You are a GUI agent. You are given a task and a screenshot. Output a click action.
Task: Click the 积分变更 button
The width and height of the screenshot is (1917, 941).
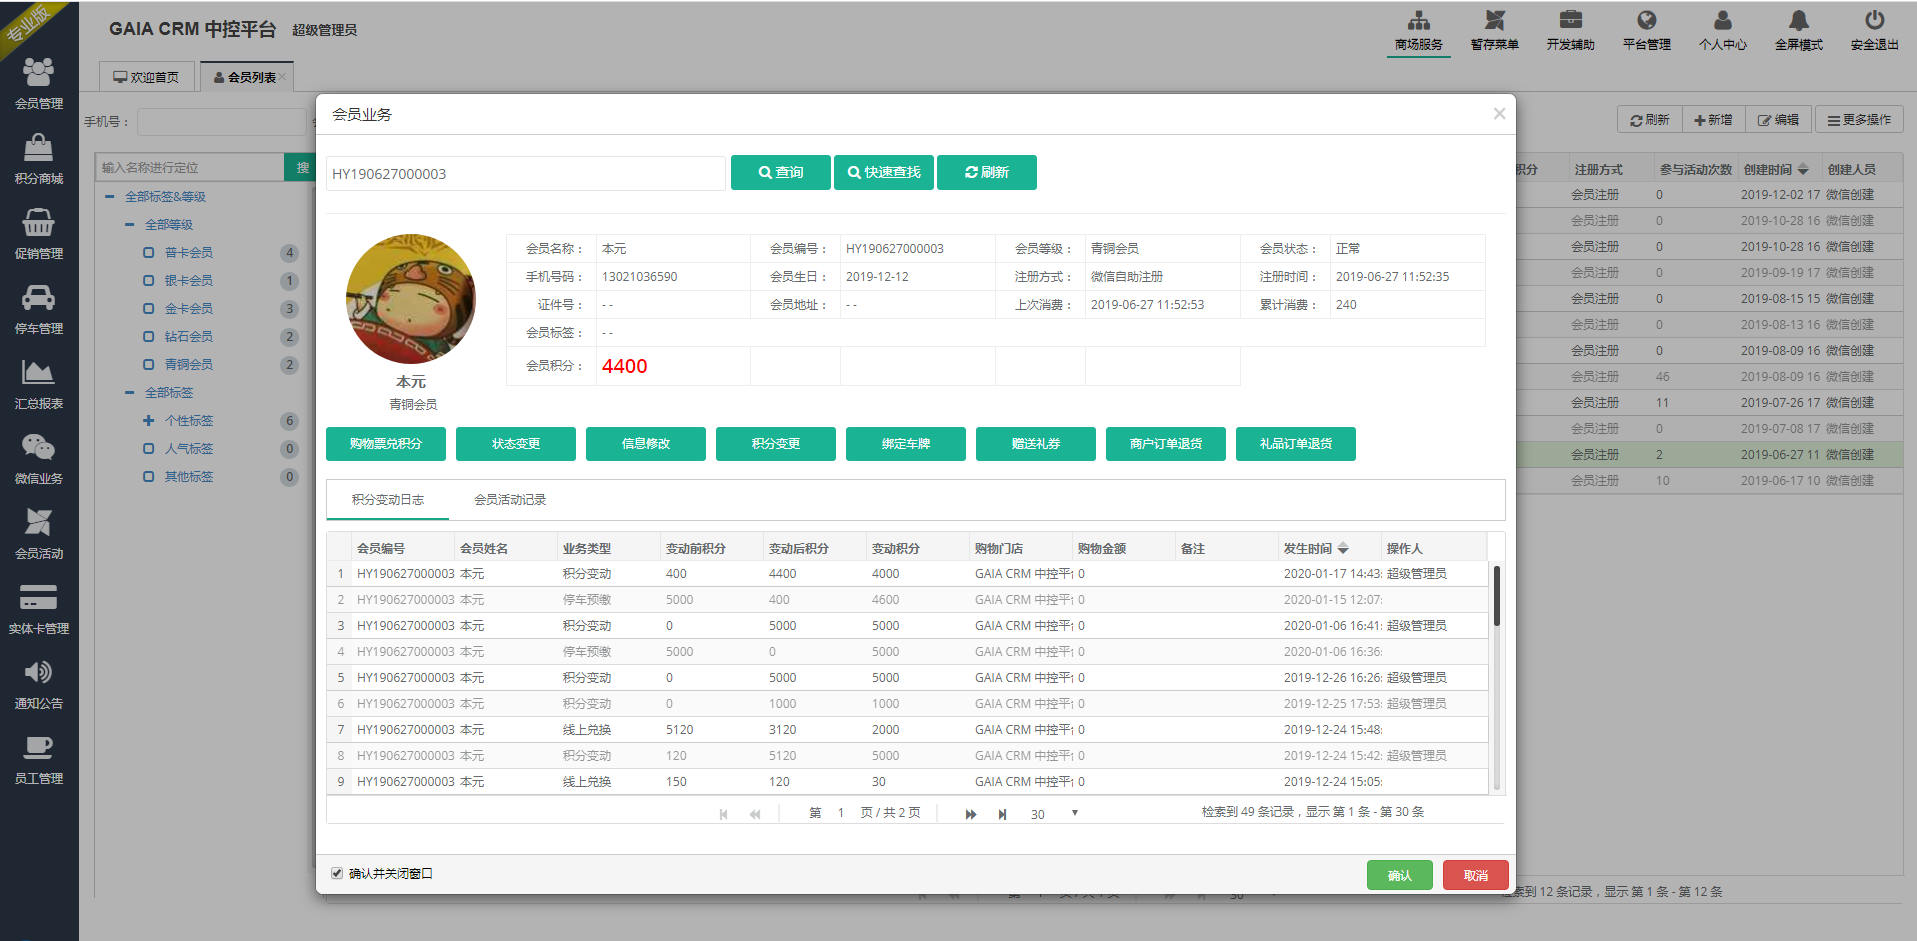[775, 444]
